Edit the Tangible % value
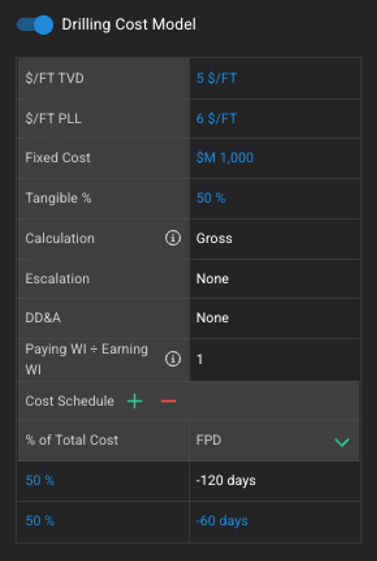Viewport: 377px width, 561px height. [275, 198]
